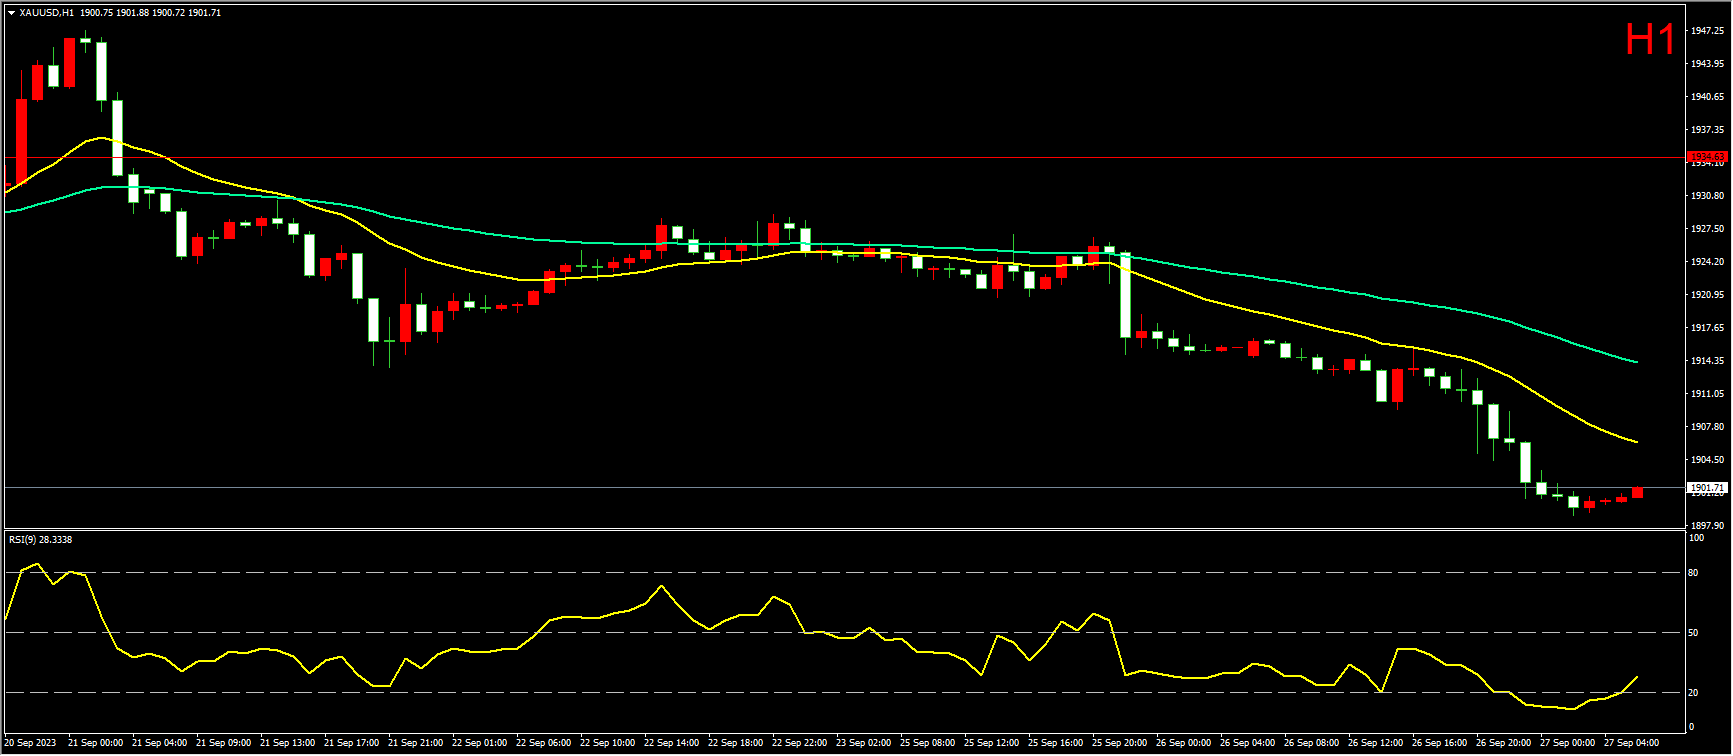Click the 22 Sep 22:00 time label
The height and width of the screenshot is (756, 1733).
[x=799, y=743]
